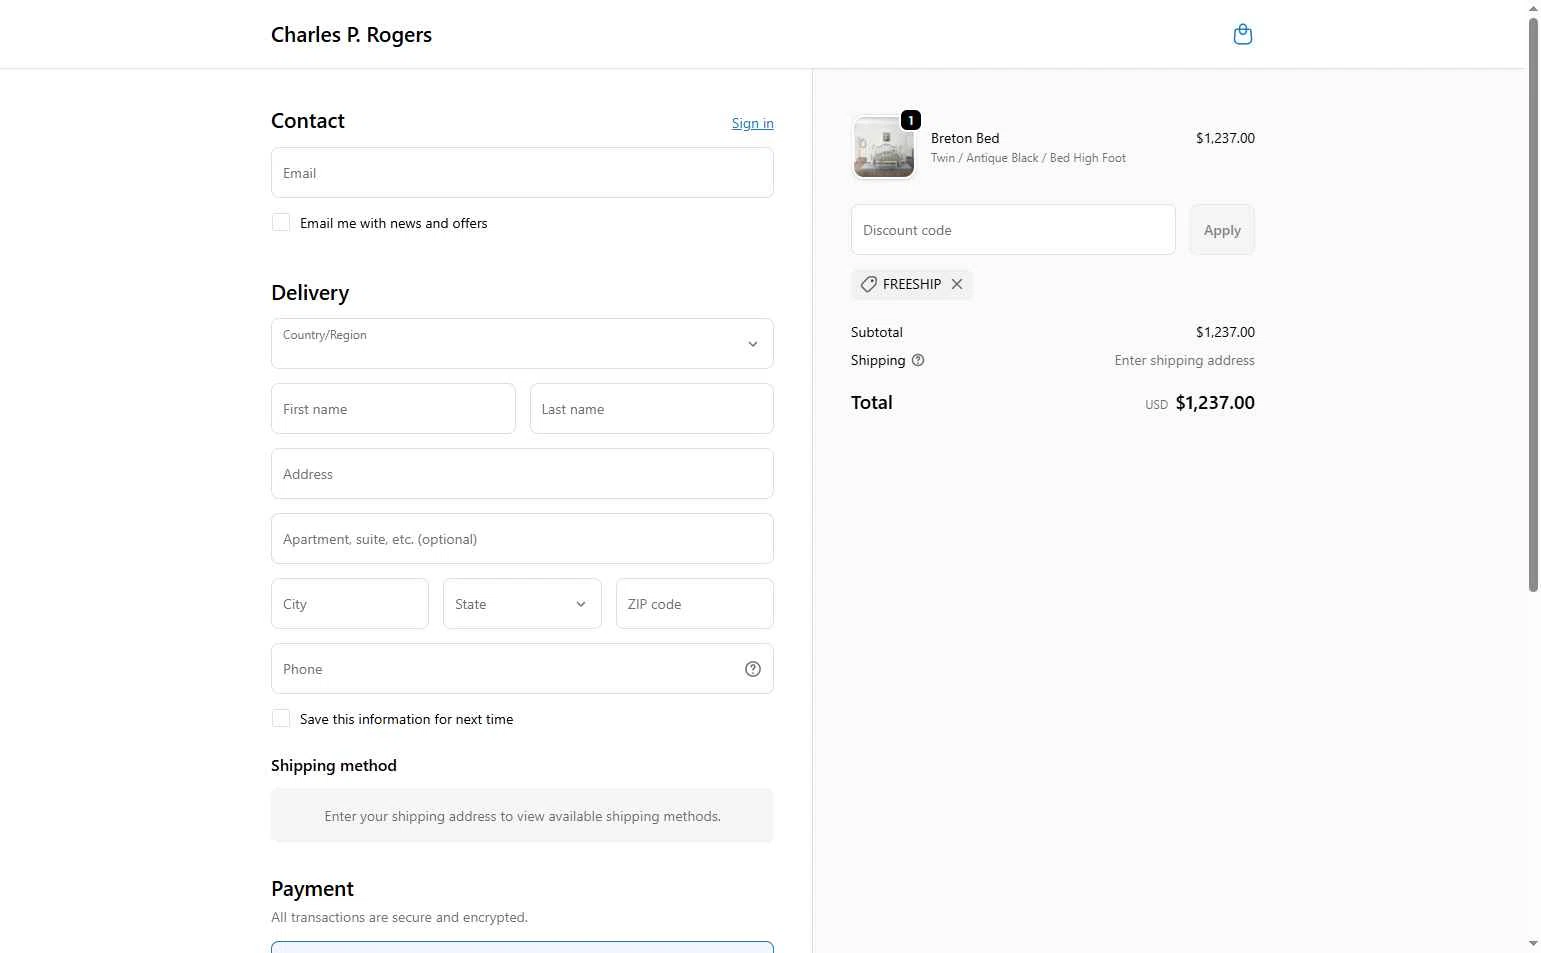Focus the City field
Screen dimensions: 1541x953
(350, 604)
